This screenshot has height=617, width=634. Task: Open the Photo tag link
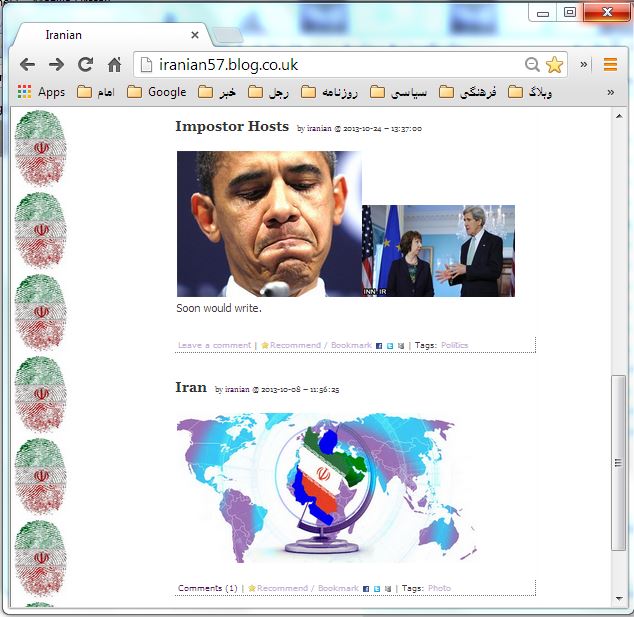coord(439,588)
